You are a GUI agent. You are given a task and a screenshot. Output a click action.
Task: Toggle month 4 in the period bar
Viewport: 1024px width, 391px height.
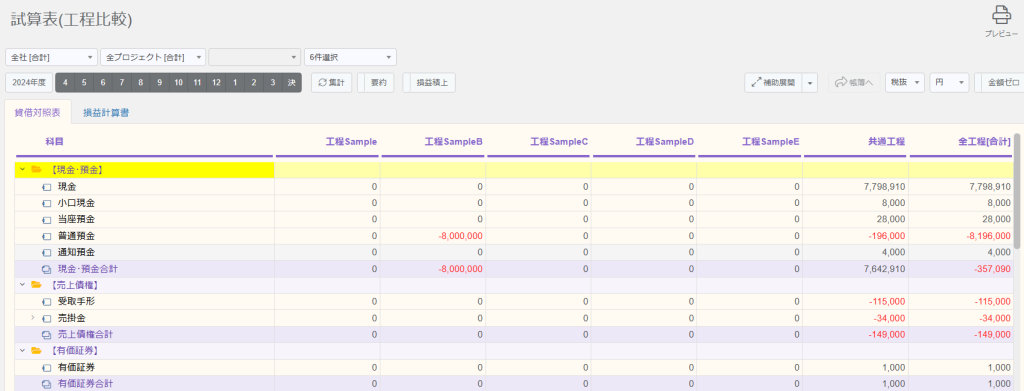click(x=65, y=83)
